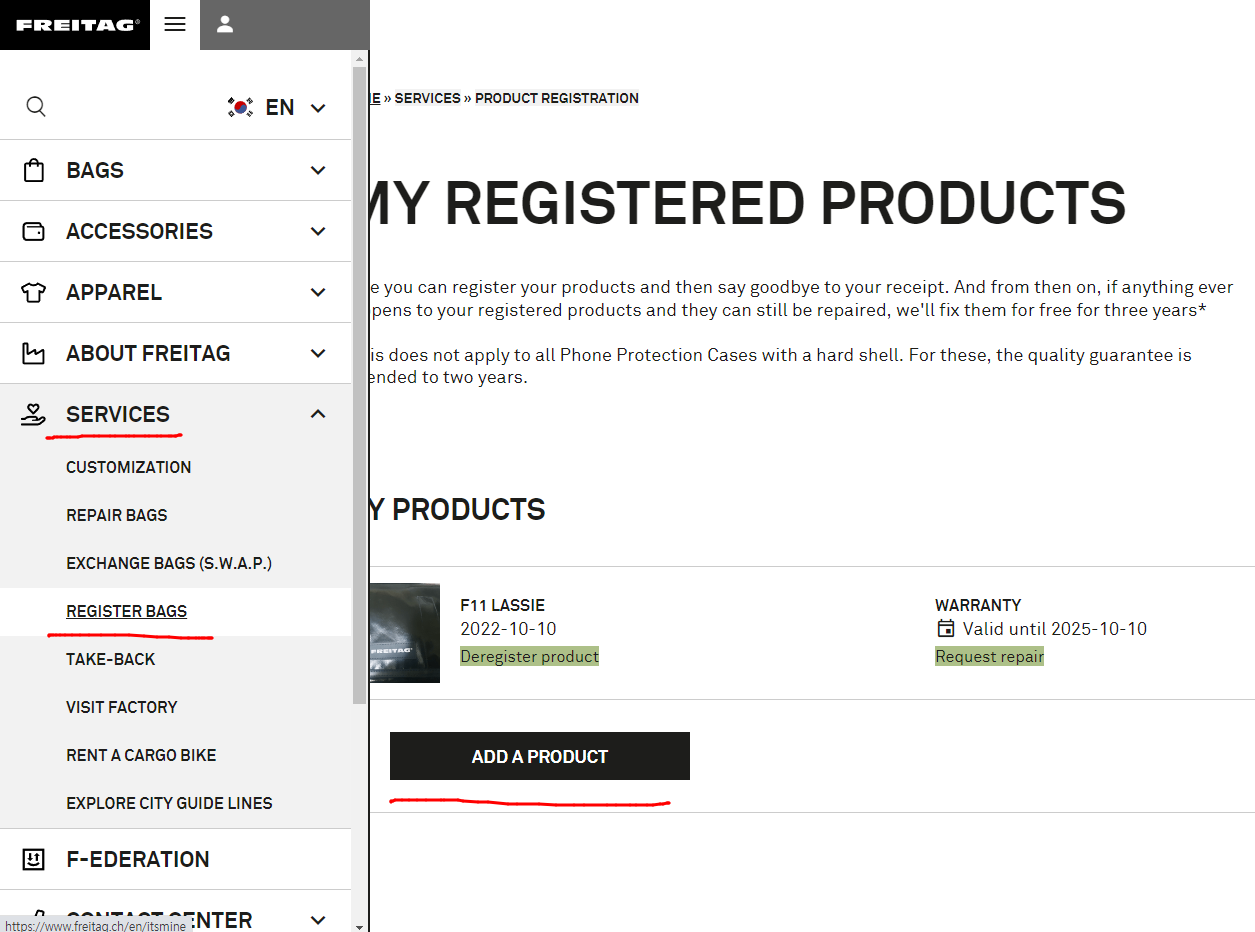Click the FREITAG logo
The height and width of the screenshot is (932, 1255).
click(x=78, y=25)
